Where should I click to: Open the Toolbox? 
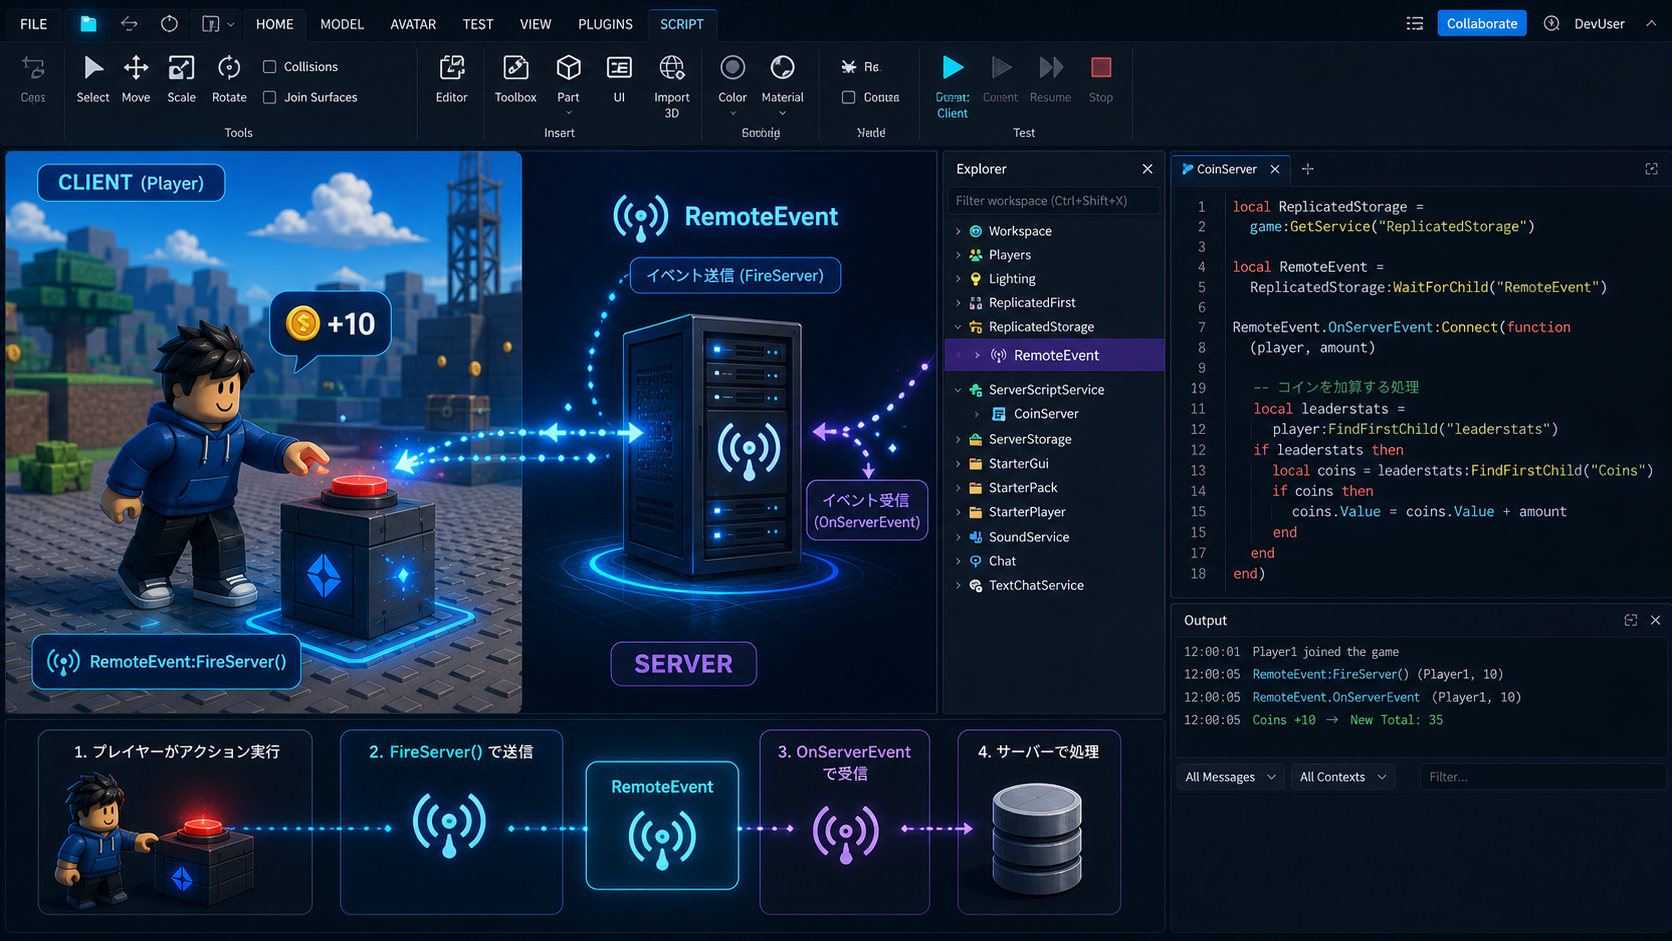pos(516,79)
